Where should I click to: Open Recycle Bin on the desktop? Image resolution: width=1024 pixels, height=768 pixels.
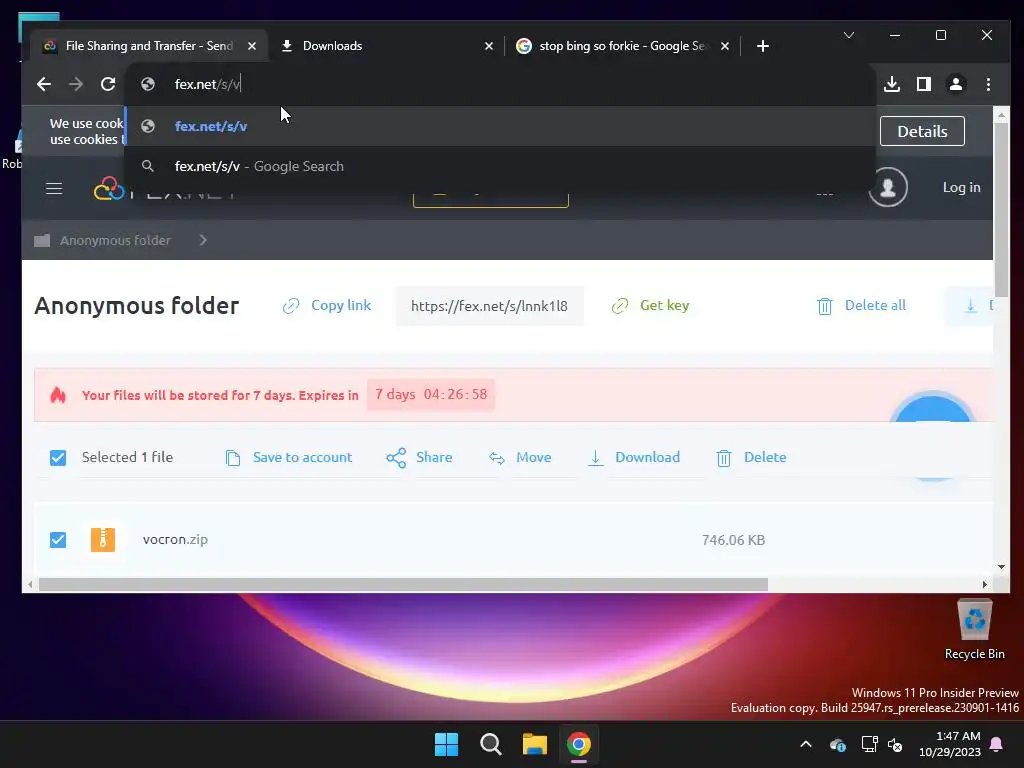[x=974, y=630]
